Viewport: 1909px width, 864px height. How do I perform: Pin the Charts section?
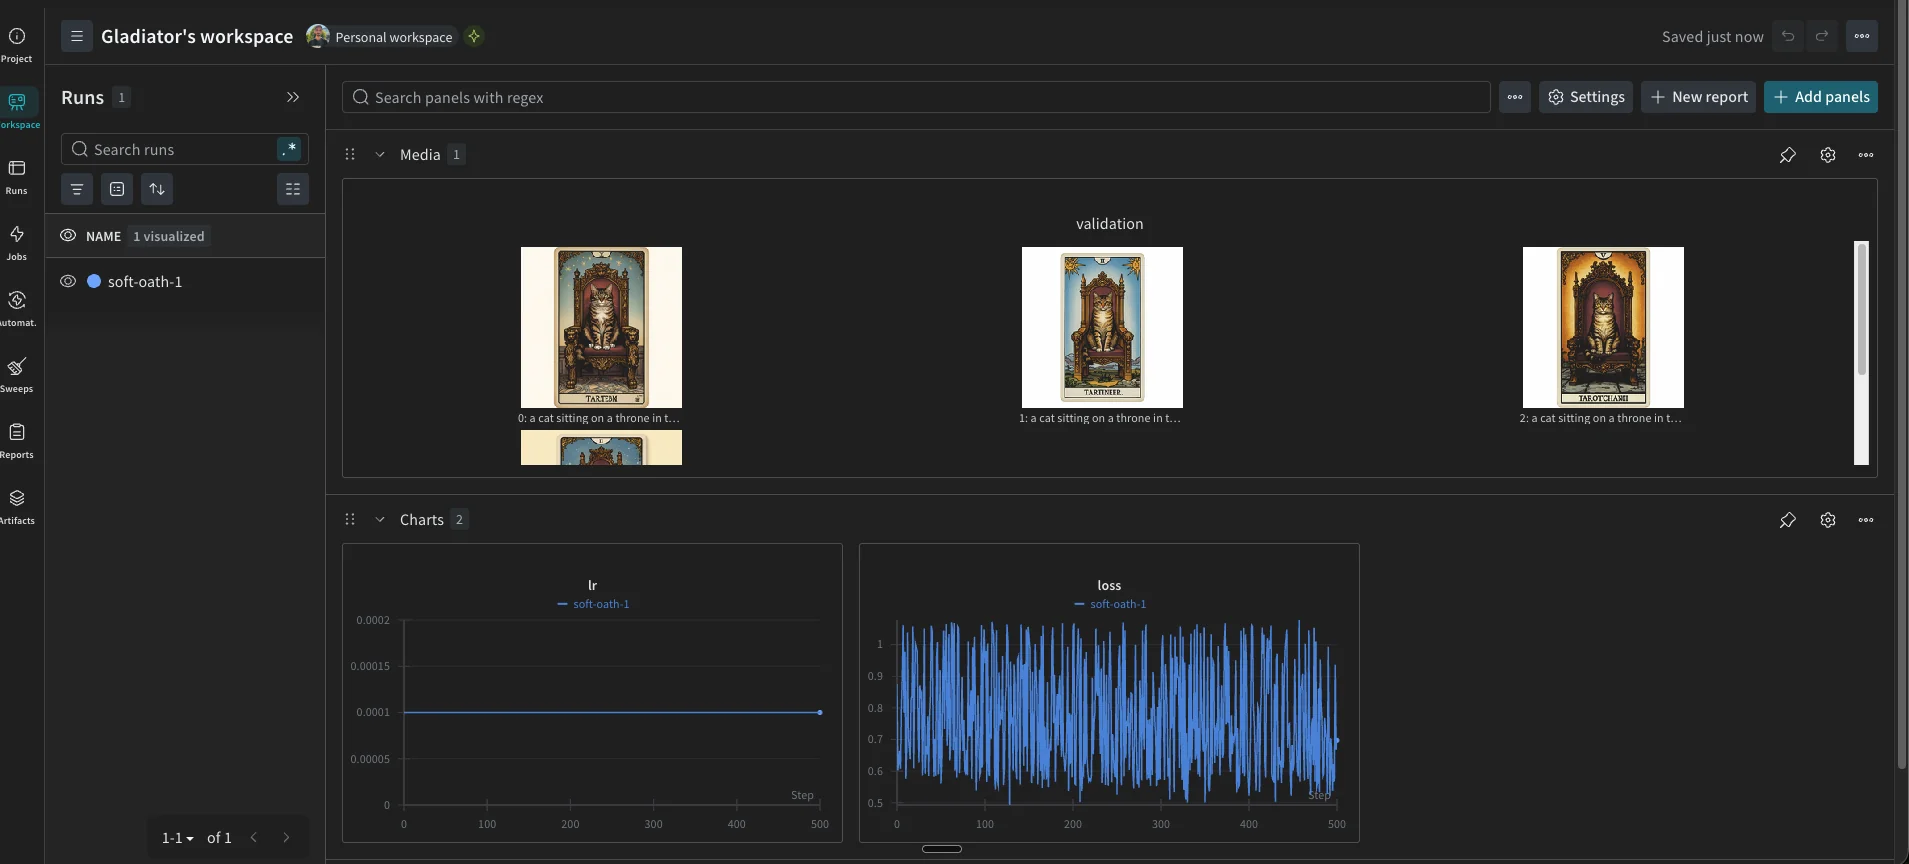coord(1788,520)
